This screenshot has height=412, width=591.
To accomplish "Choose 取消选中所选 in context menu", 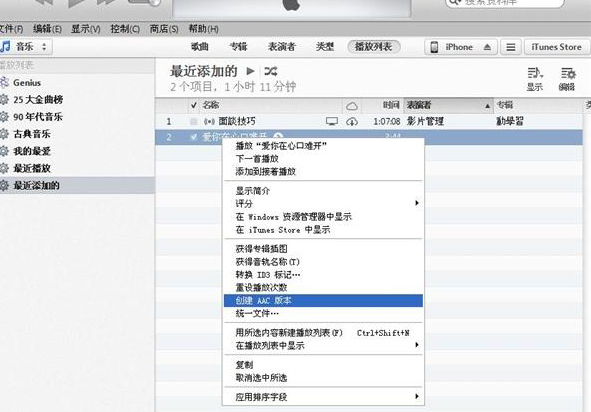I will 323,378.
